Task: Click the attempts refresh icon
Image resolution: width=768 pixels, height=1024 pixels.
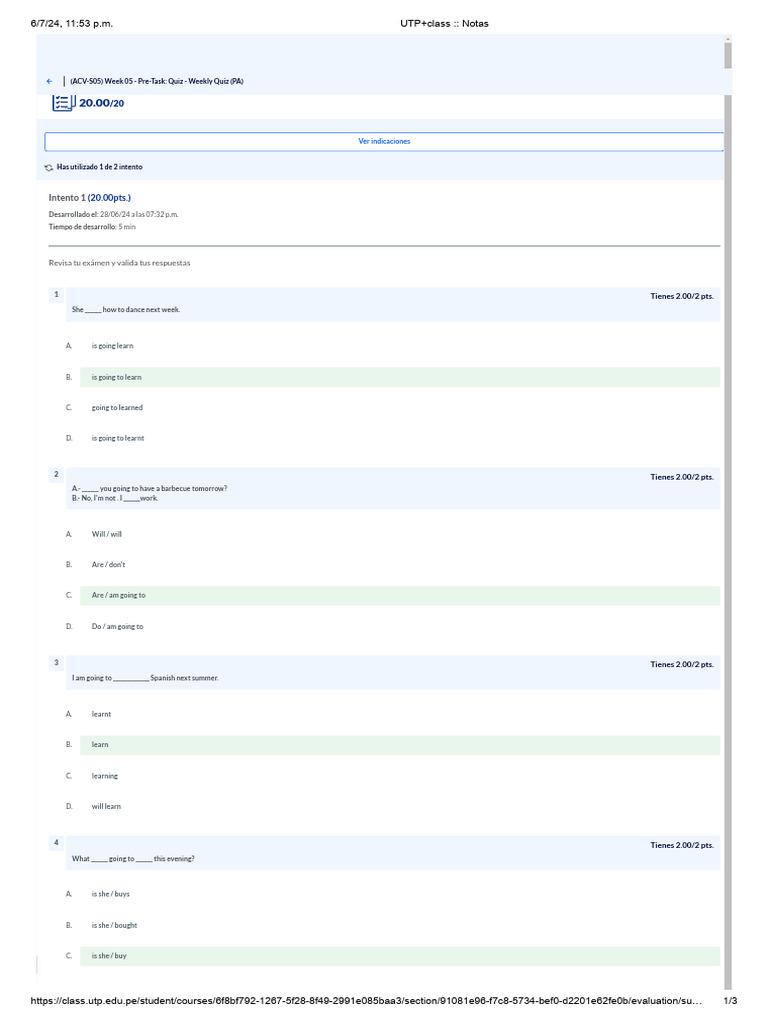Action: point(49,167)
